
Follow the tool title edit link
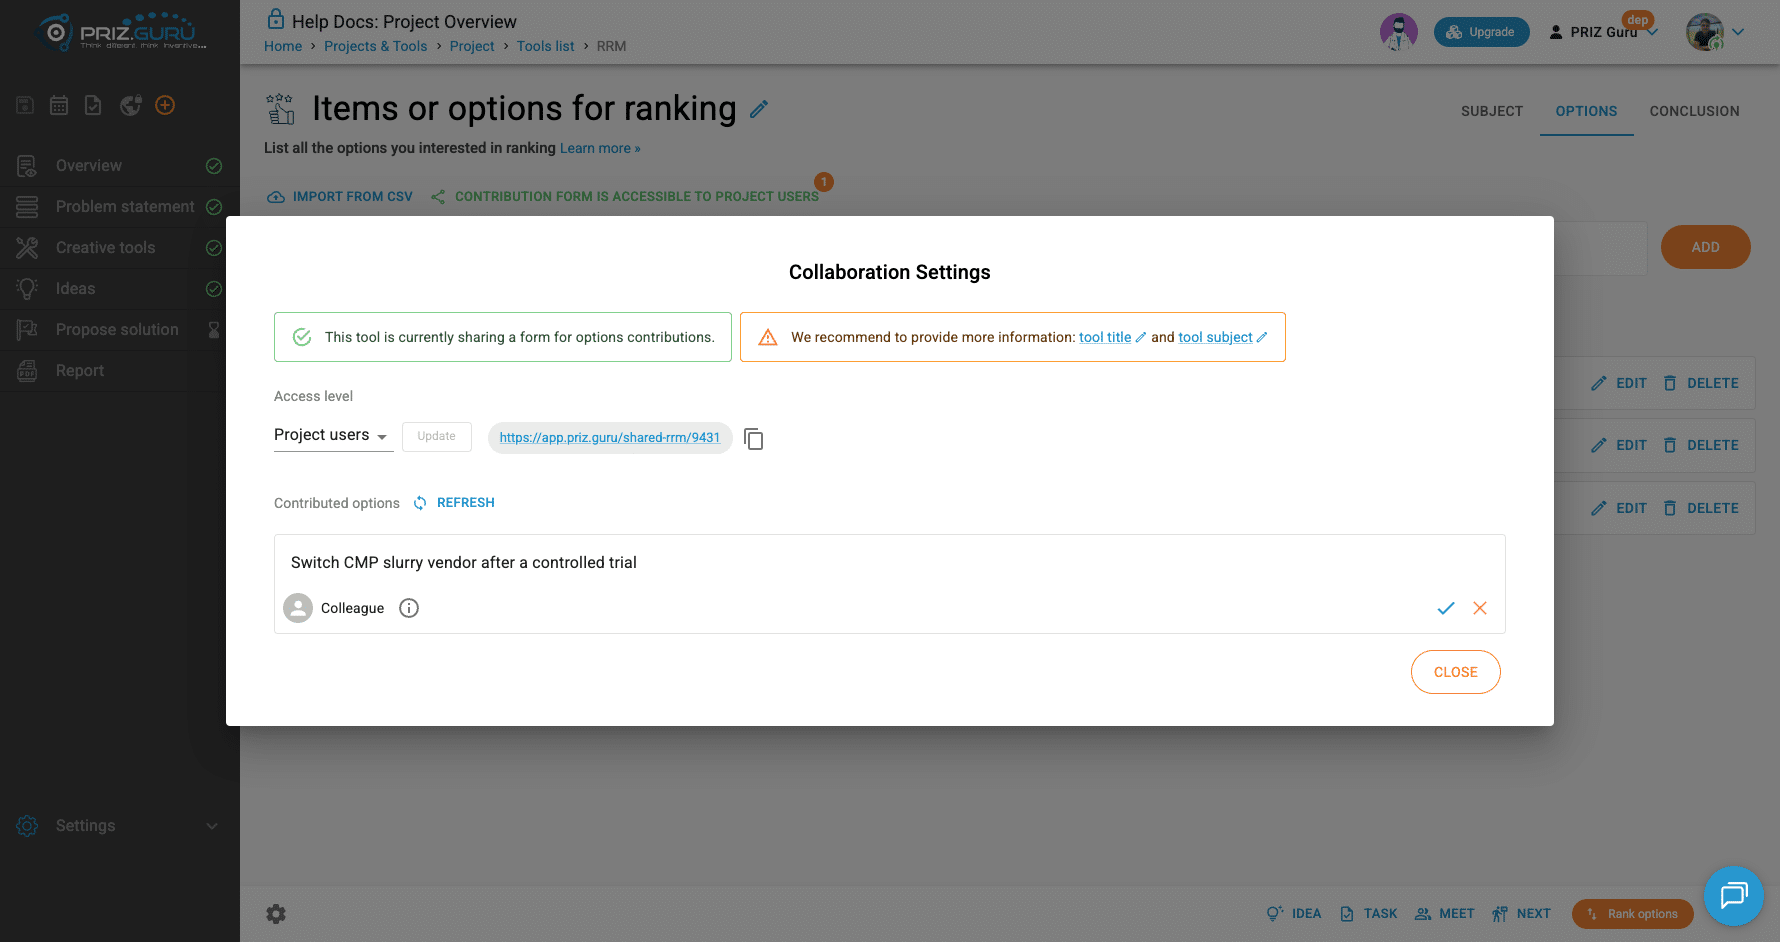[x=1112, y=337]
